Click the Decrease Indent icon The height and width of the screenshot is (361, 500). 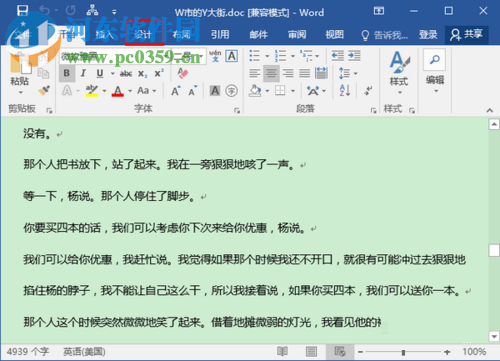338,56
